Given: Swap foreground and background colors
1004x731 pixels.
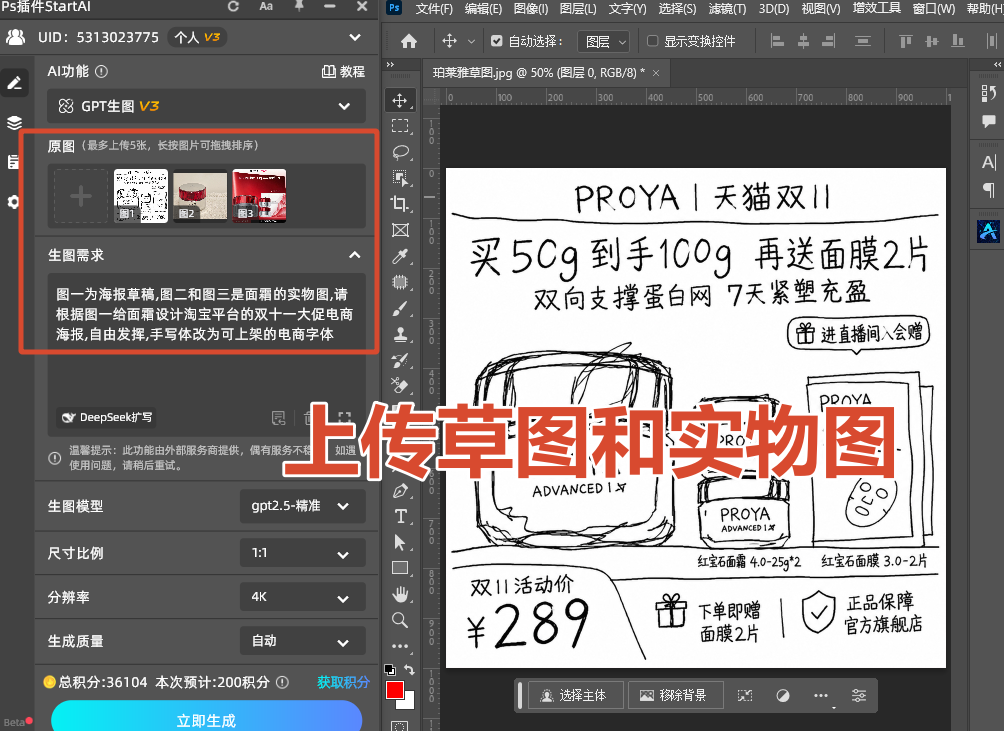Looking at the screenshot, I should click(x=410, y=670).
